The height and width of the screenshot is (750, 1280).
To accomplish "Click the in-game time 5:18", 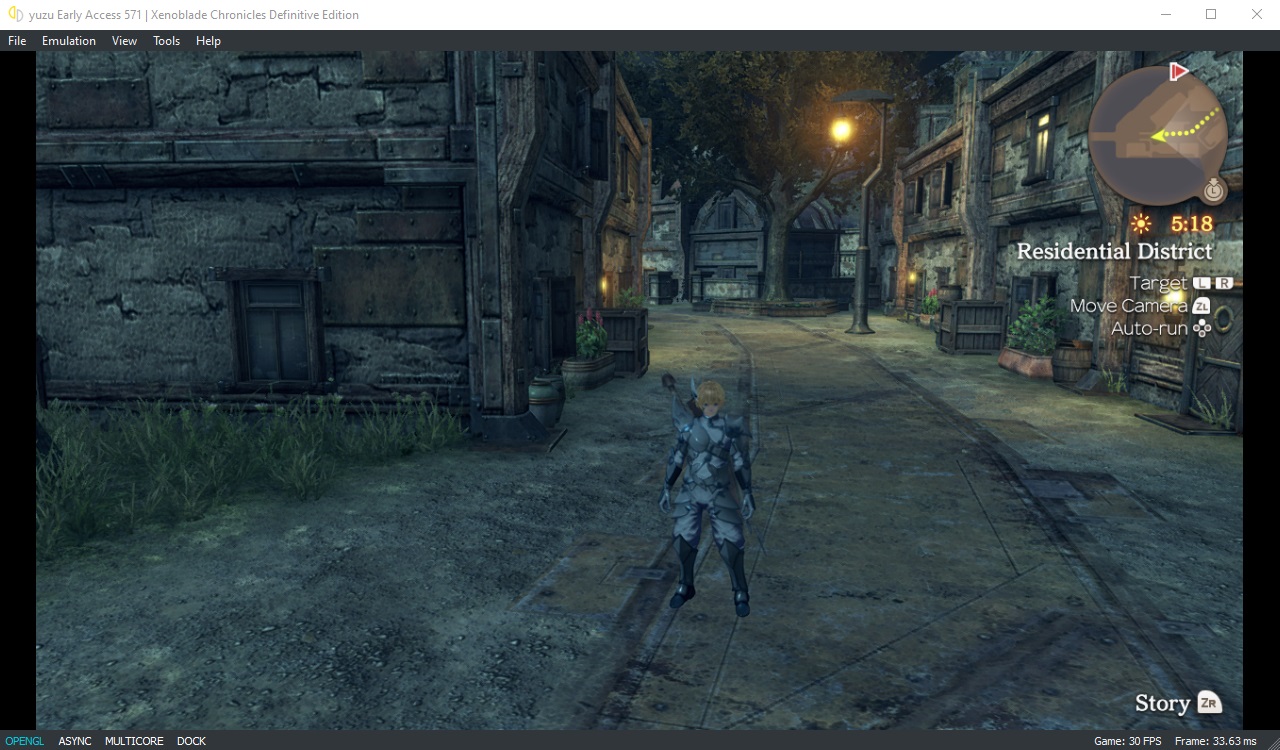I will pyautogui.click(x=1191, y=224).
